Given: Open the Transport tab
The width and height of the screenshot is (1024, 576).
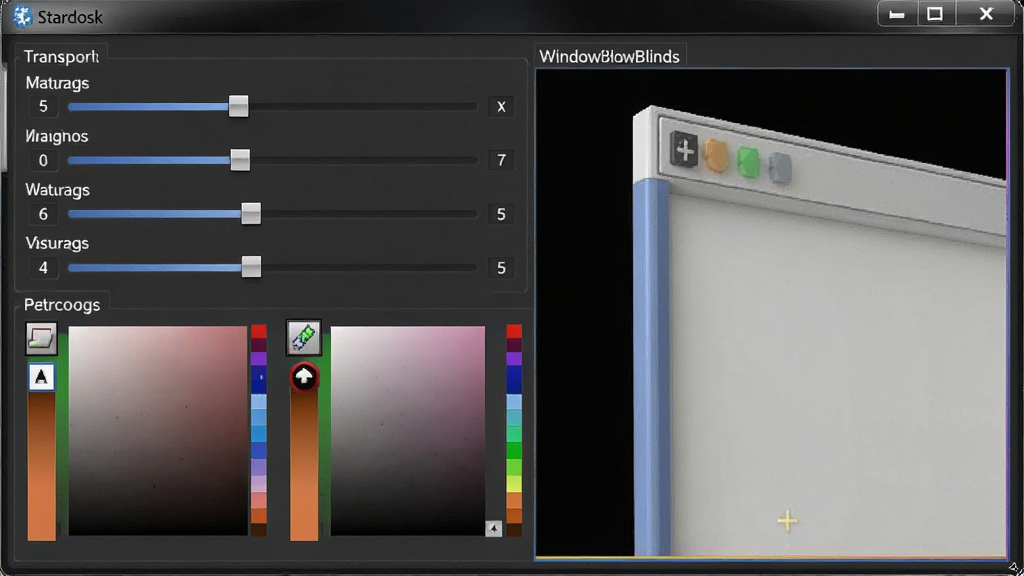Looking at the screenshot, I should [61, 57].
